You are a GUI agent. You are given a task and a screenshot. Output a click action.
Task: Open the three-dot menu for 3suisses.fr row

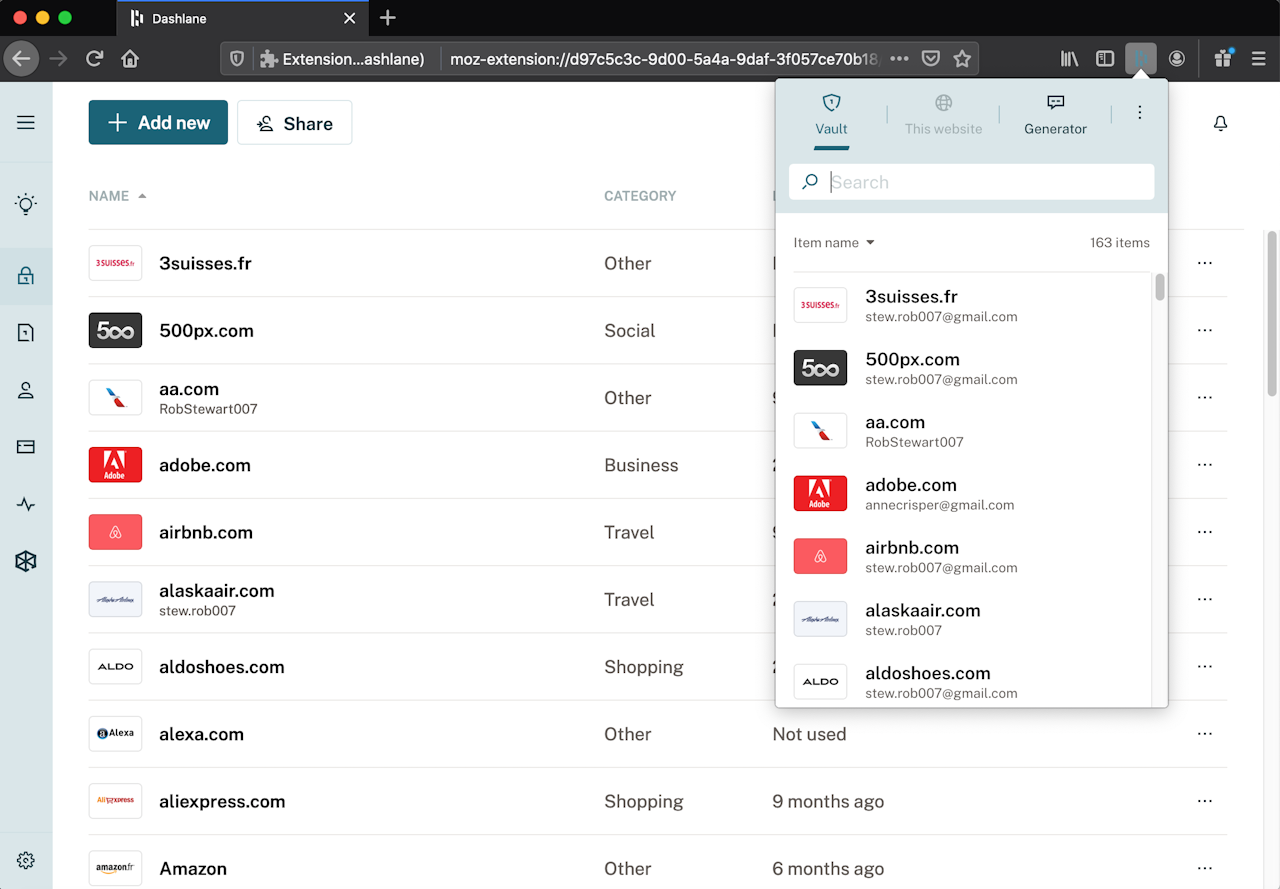pos(1205,263)
